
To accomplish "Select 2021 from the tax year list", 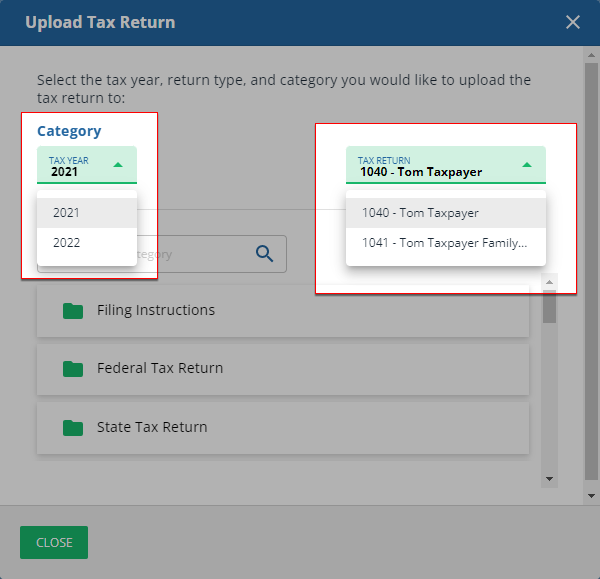I will (86, 213).
